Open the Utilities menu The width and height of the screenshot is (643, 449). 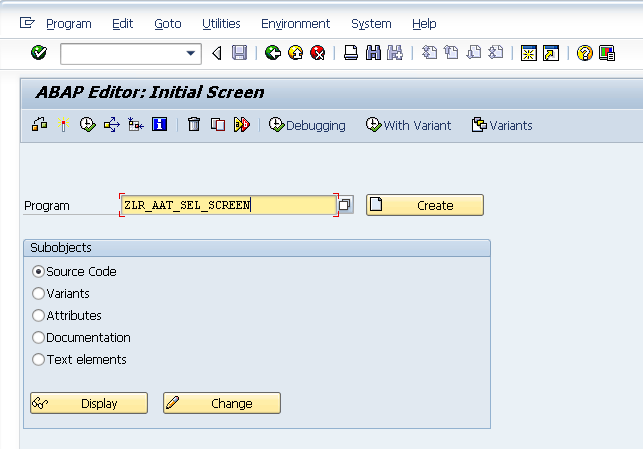221,24
